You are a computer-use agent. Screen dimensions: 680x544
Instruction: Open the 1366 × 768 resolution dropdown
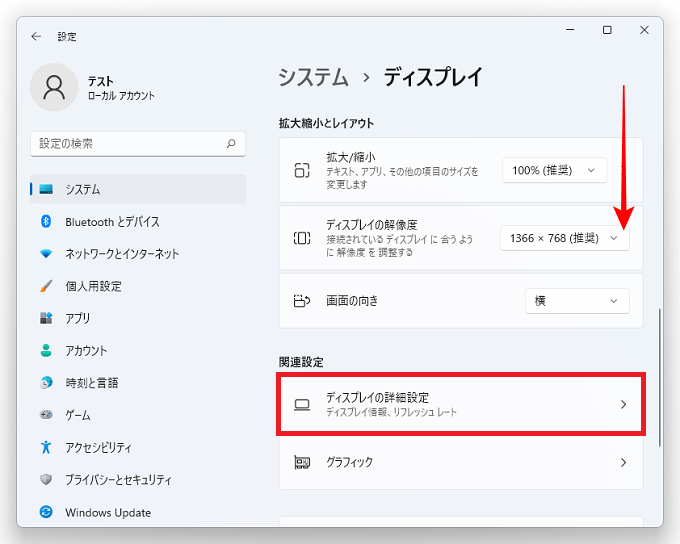pyautogui.click(x=565, y=238)
